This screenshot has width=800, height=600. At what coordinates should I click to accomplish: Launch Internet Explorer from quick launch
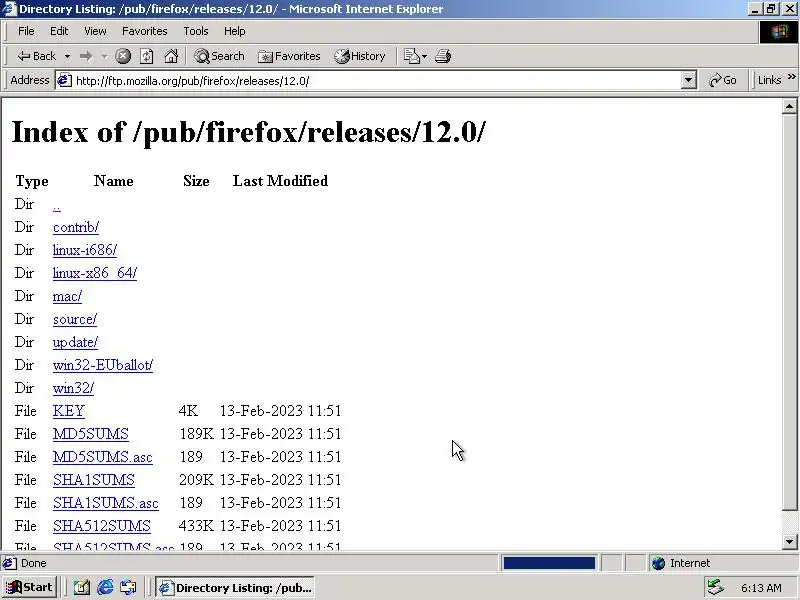(x=105, y=588)
